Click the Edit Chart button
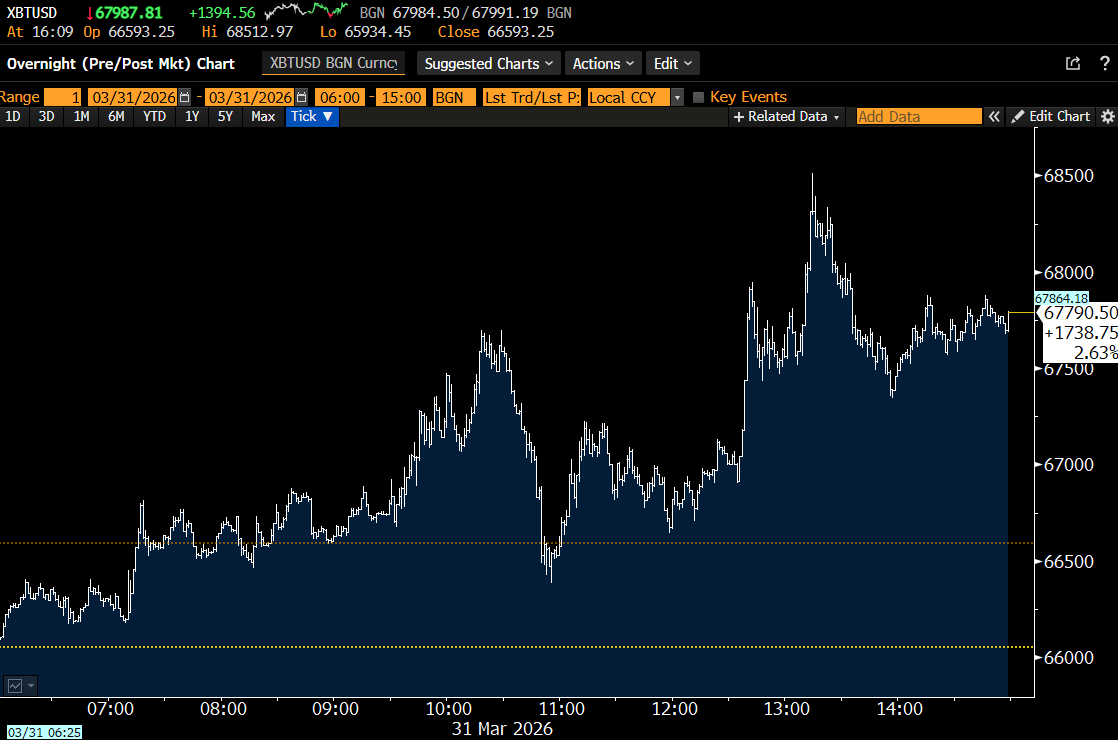 (x=1051, y=117)
